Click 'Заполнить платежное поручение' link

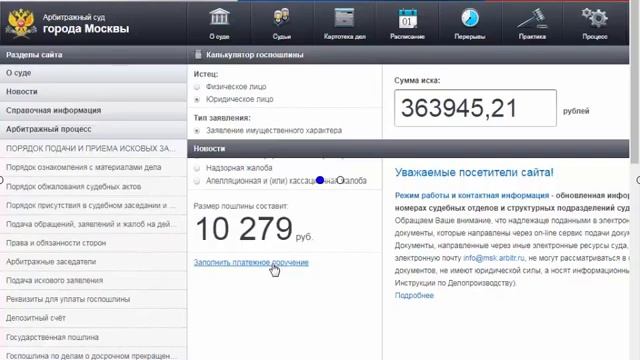pos(251,262)
